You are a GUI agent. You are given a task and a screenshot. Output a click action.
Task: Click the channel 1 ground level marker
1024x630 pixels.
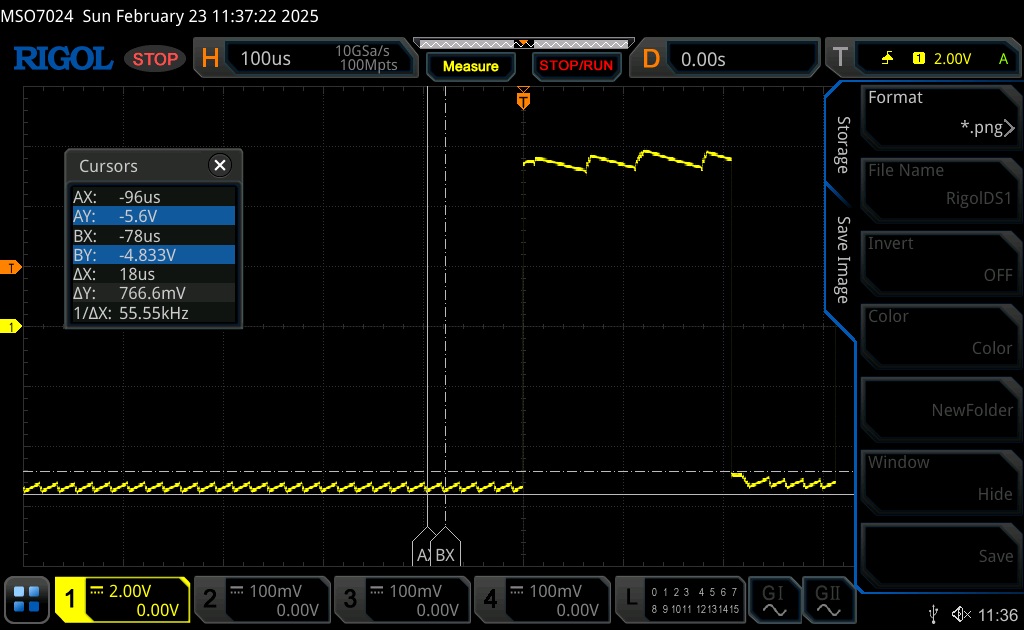[10, 326]
